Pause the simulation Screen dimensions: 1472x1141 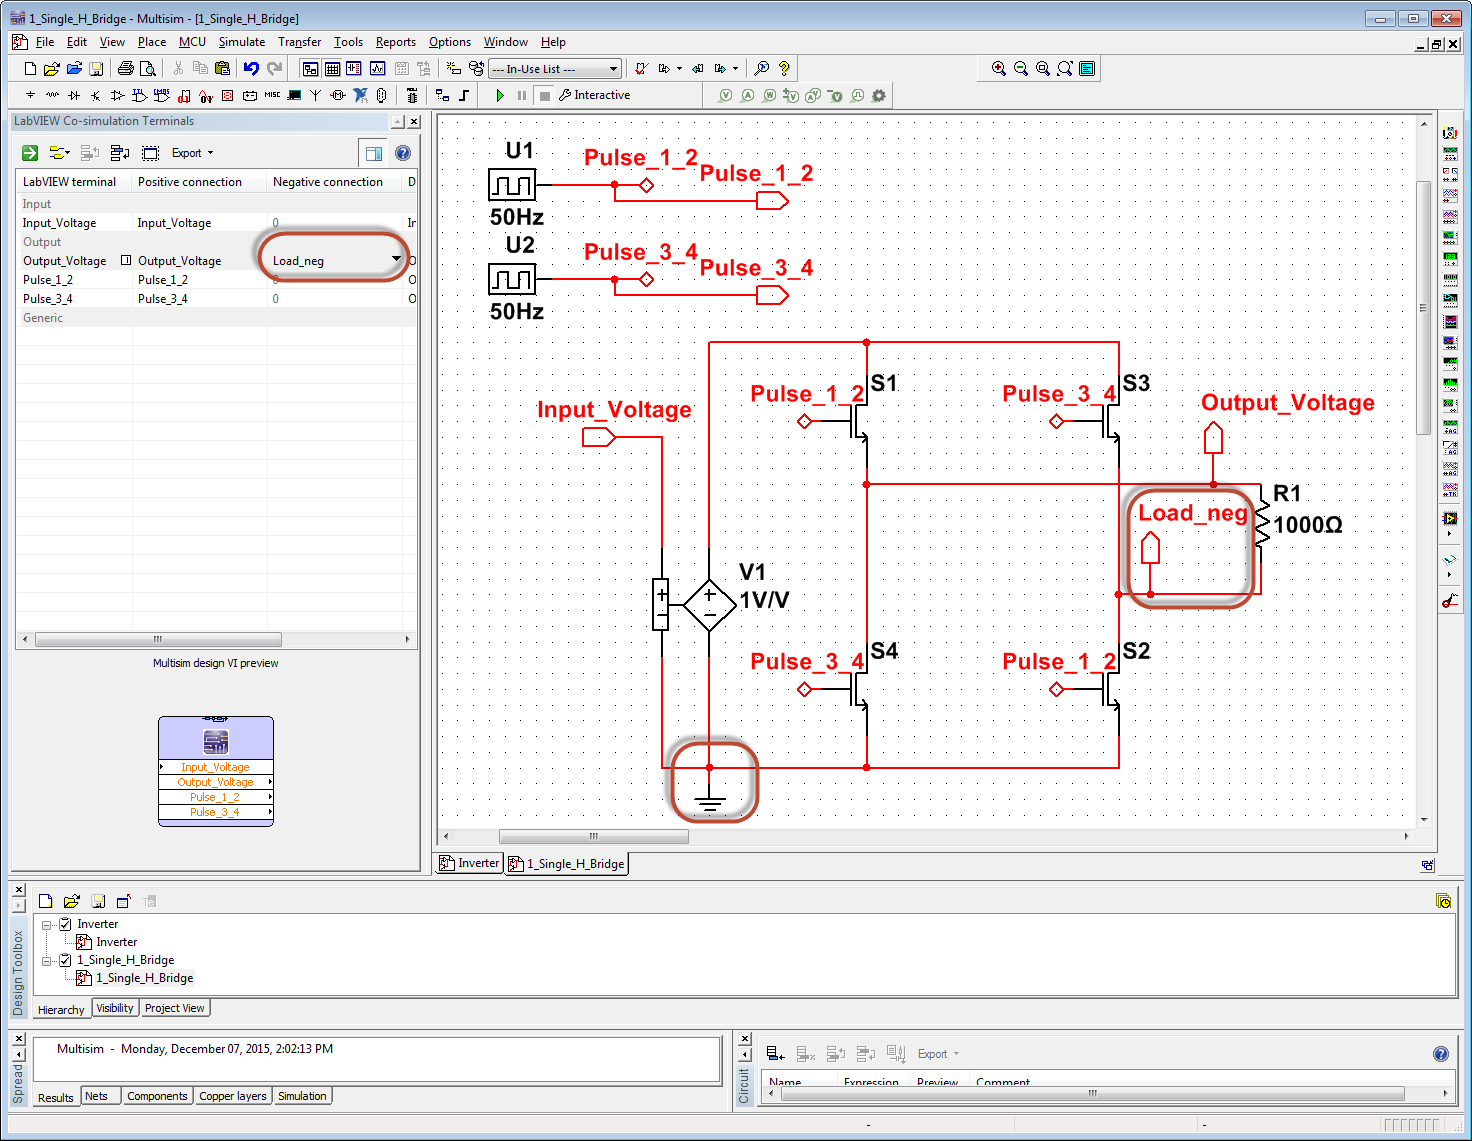(522, 96)
